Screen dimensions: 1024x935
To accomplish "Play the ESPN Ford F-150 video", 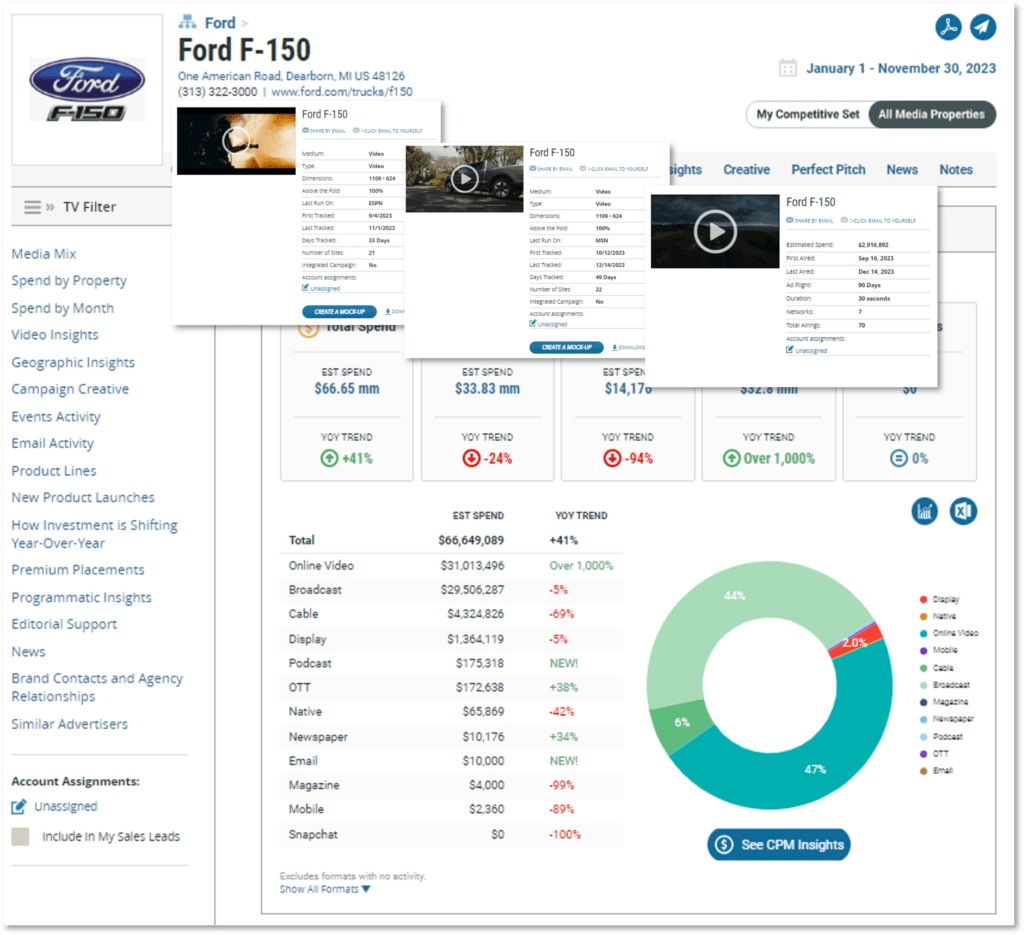I will pyautogui.click(x=236, y=140).
